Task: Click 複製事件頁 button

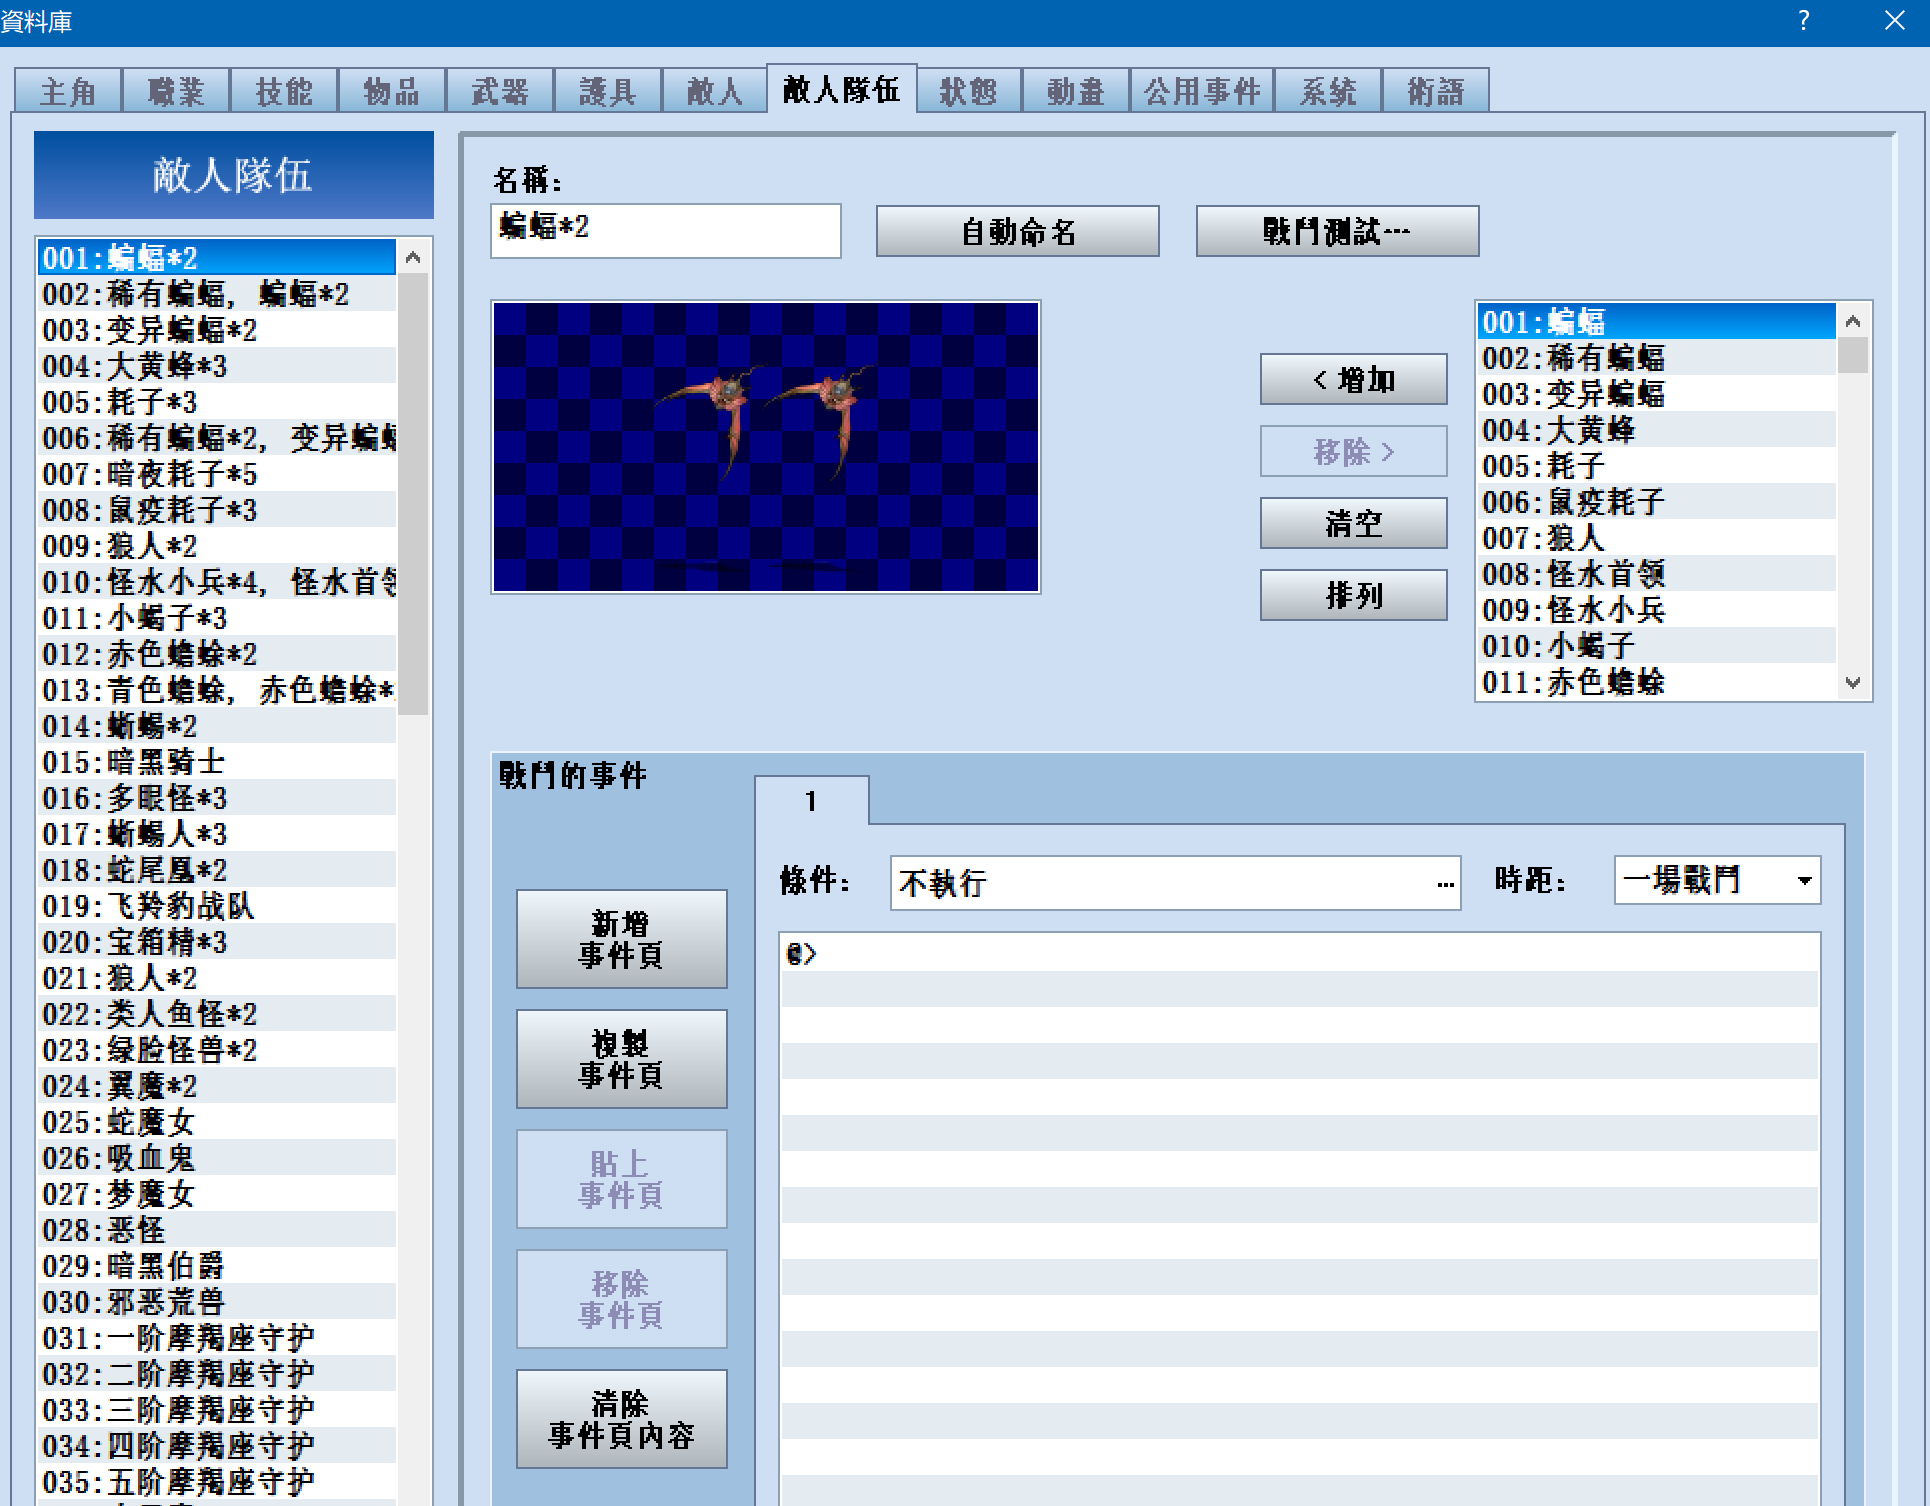Action: (x=621, y=1060)
